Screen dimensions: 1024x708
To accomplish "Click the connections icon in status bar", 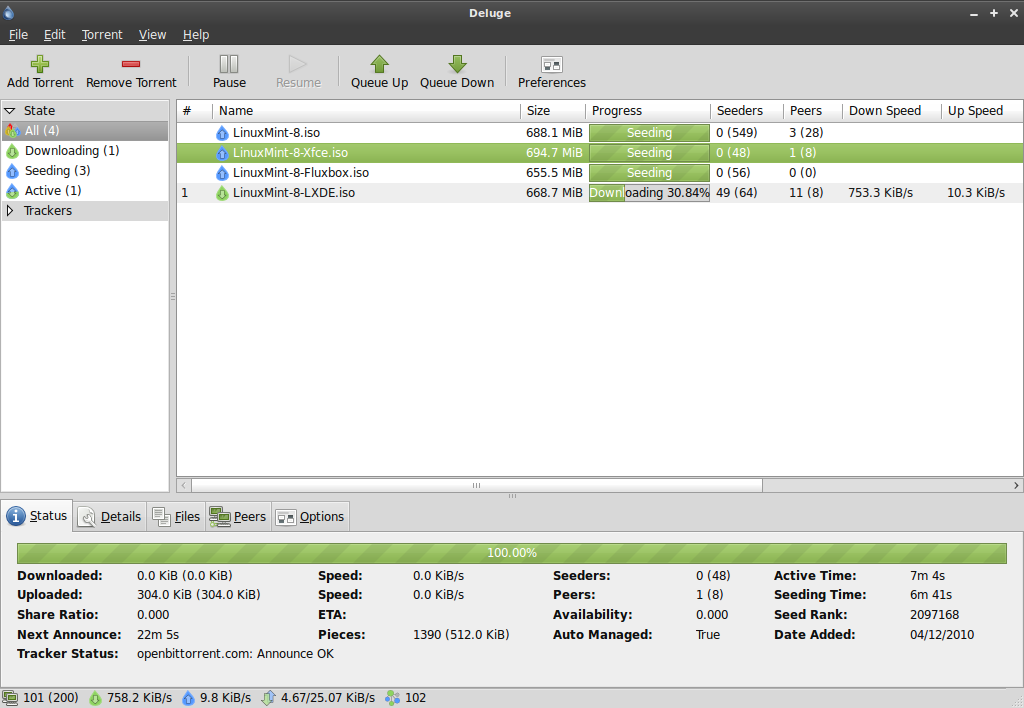I will [x=10, y=698].
